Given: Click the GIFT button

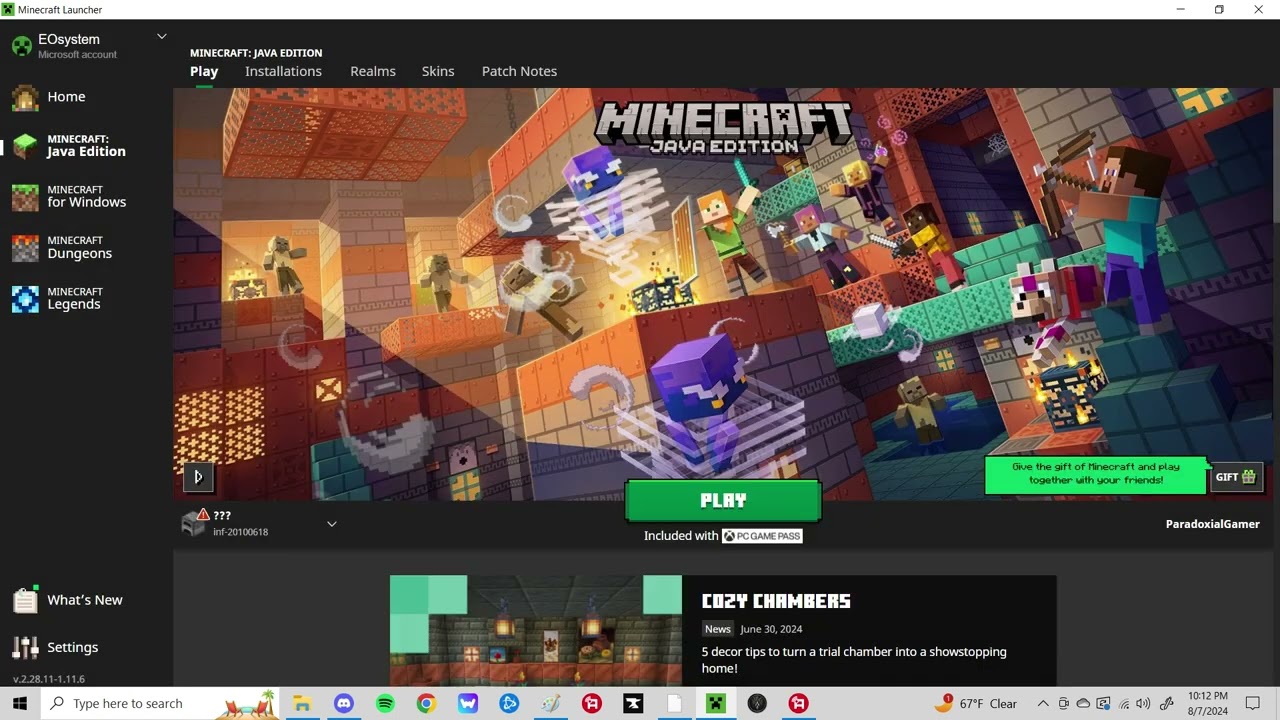Looking at the screenshot, I should (1235, 477).
